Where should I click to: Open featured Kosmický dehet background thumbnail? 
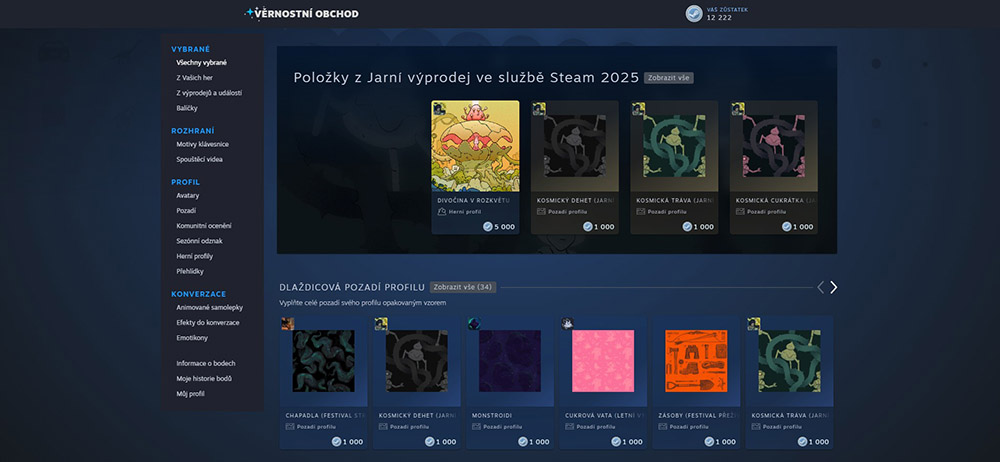point(575,146)
